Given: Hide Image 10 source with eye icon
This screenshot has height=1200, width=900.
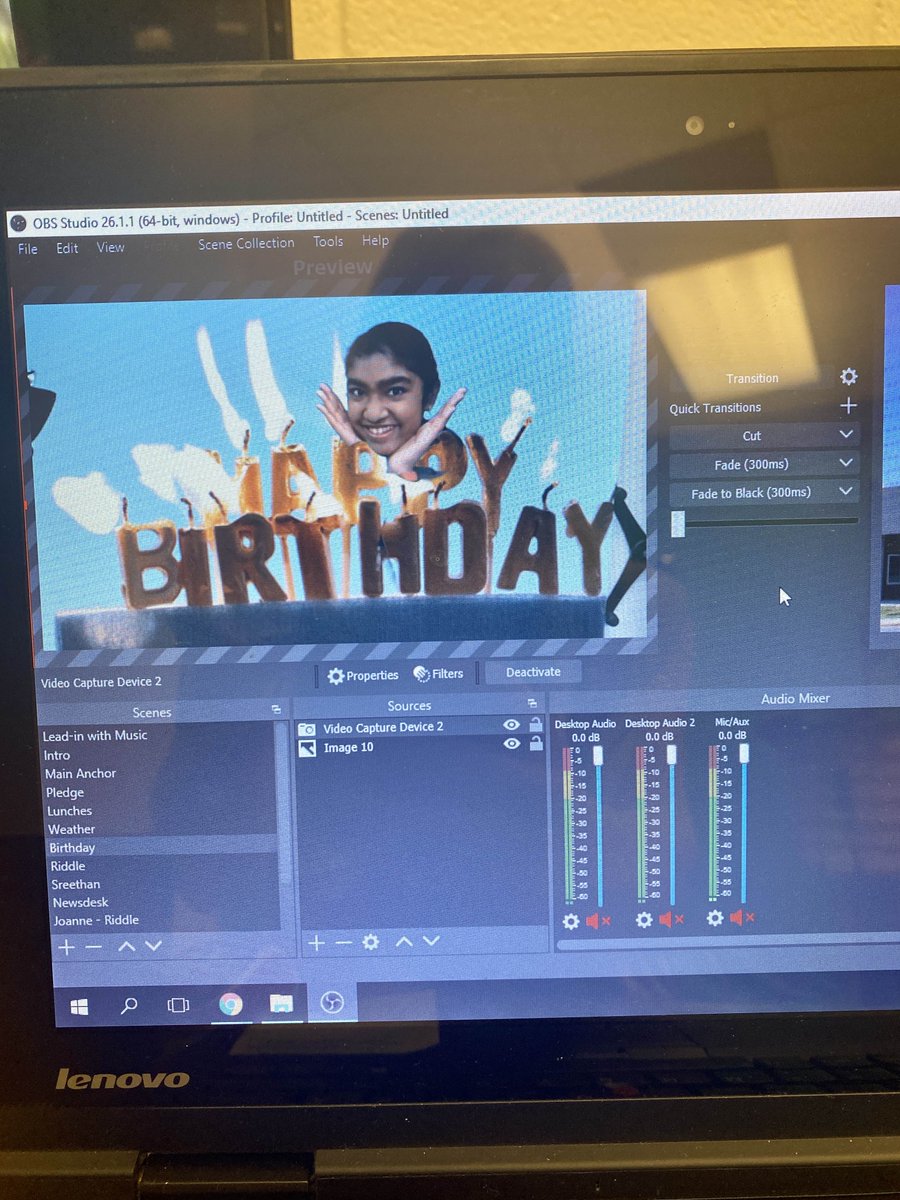Looking at the screenshot, I should tap(512, 744).
